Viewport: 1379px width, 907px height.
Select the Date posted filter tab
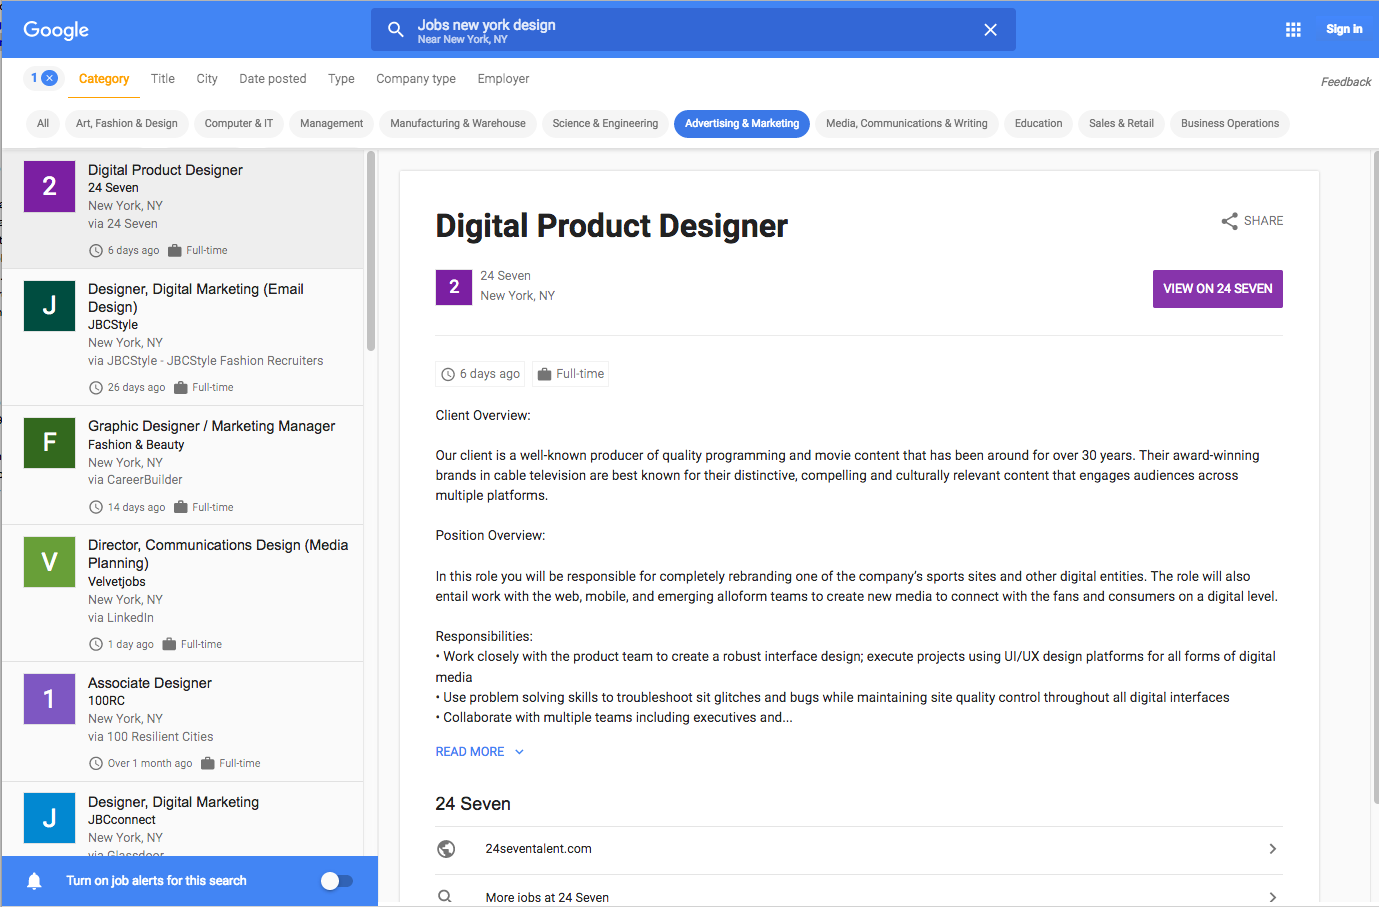273,79
